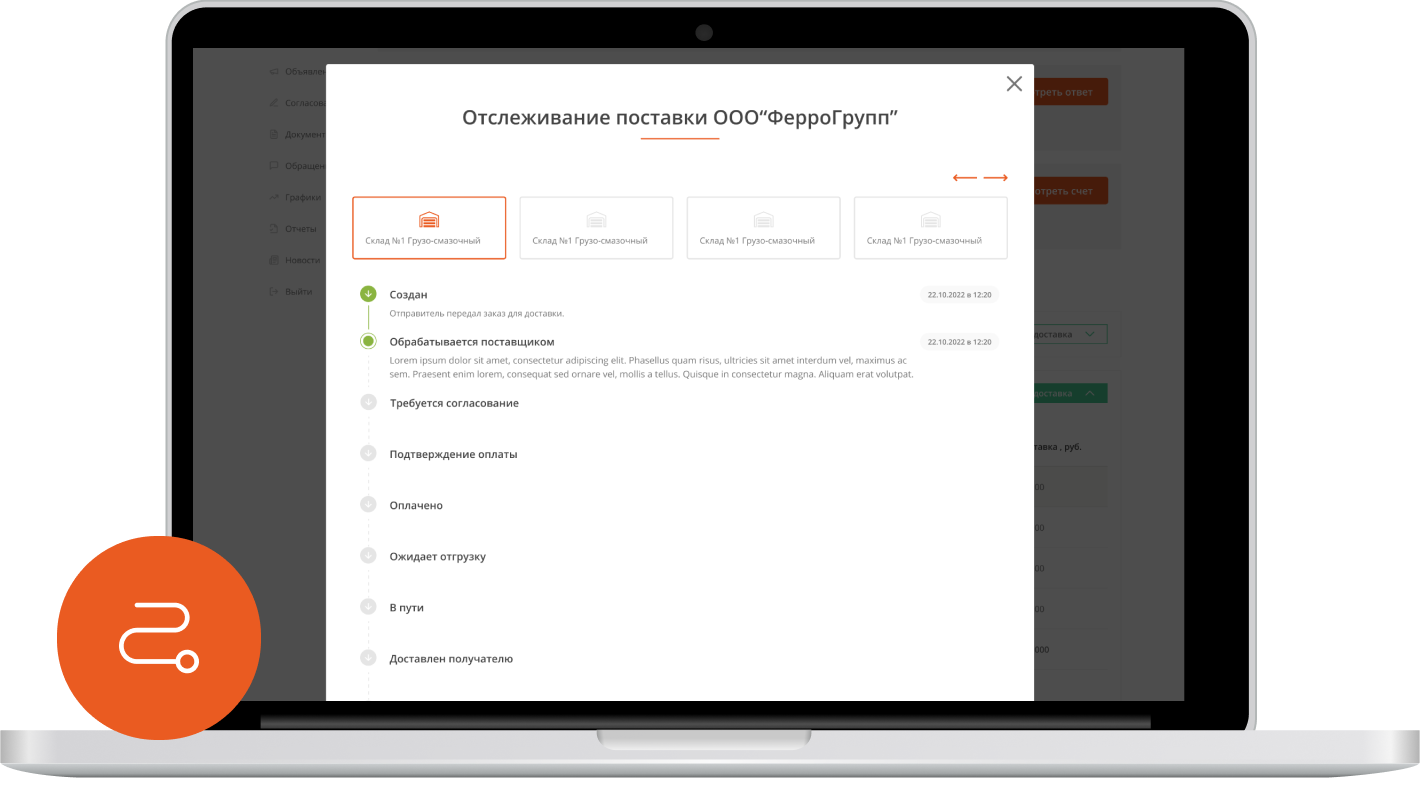Image resolution: width=1421 pixels, height=800 pixels.
Task: Click the orange circular logo badge
Action: coord(159,637)
